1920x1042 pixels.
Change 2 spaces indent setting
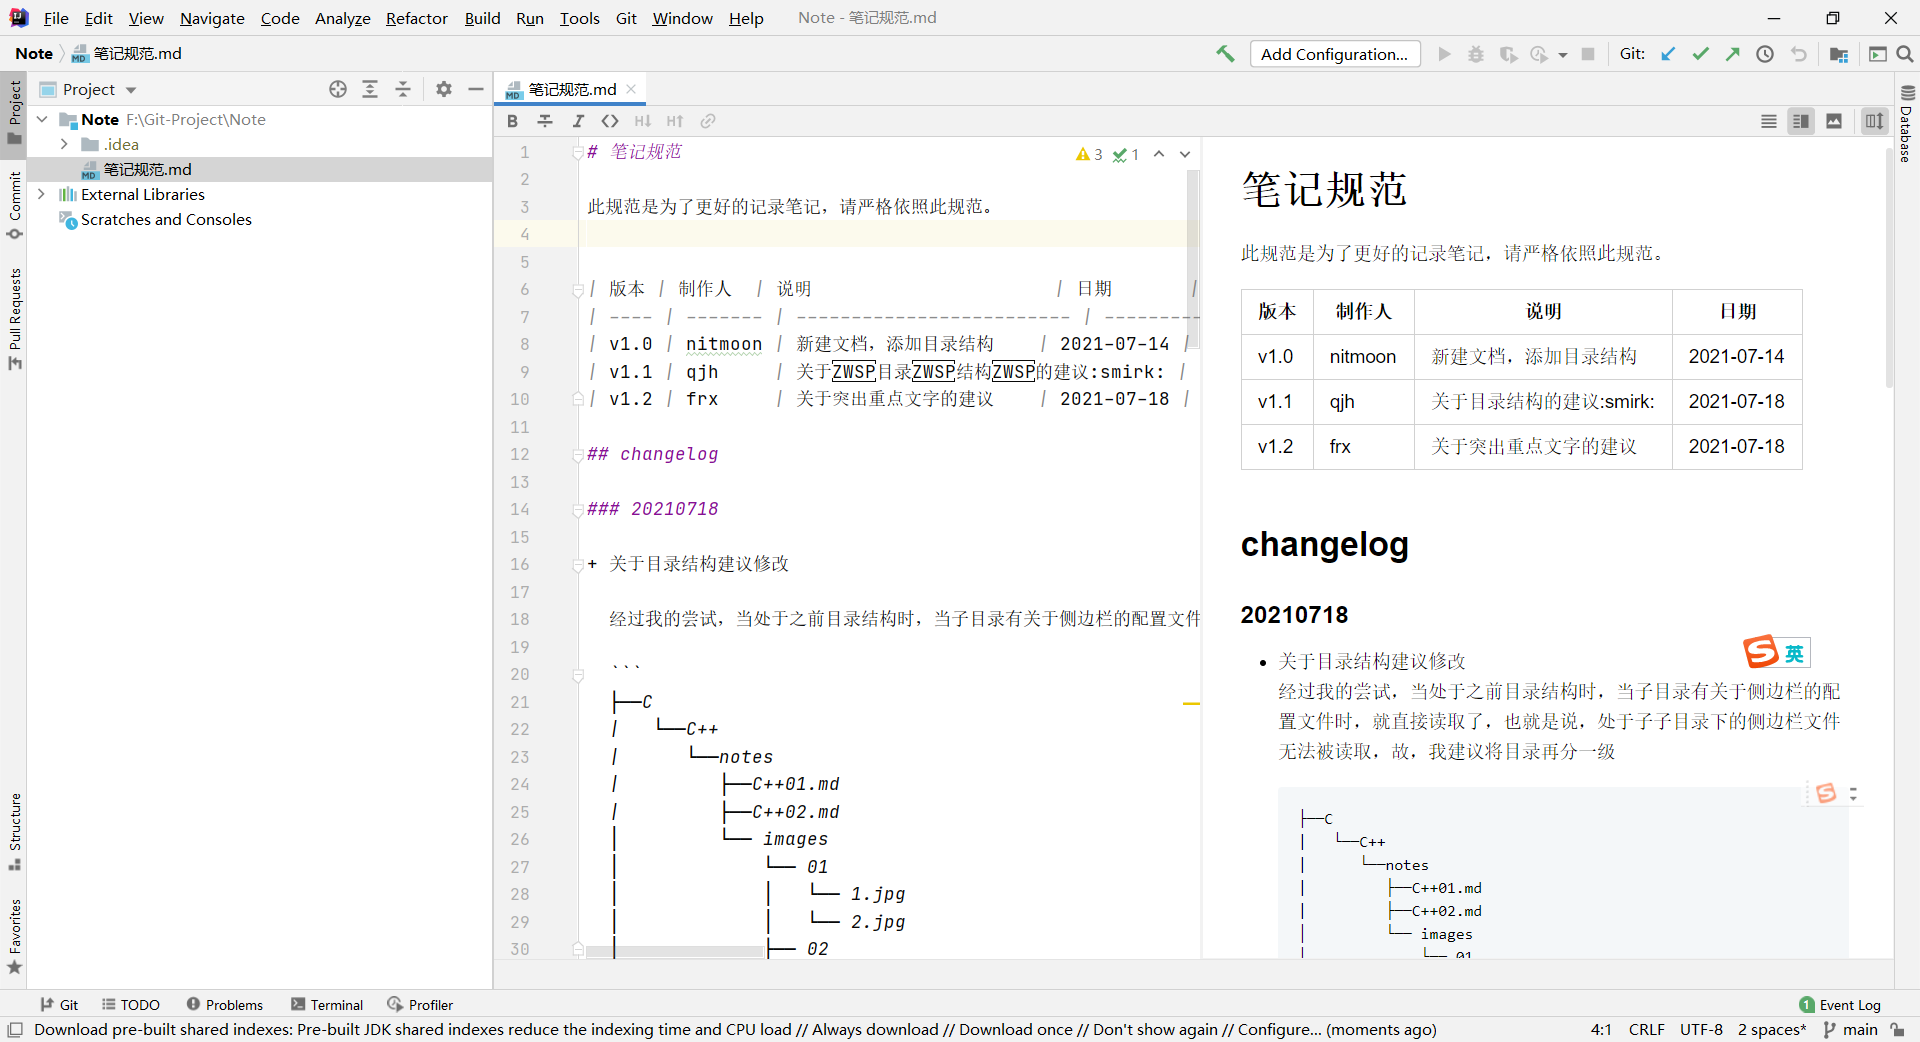point(1772,1030)
